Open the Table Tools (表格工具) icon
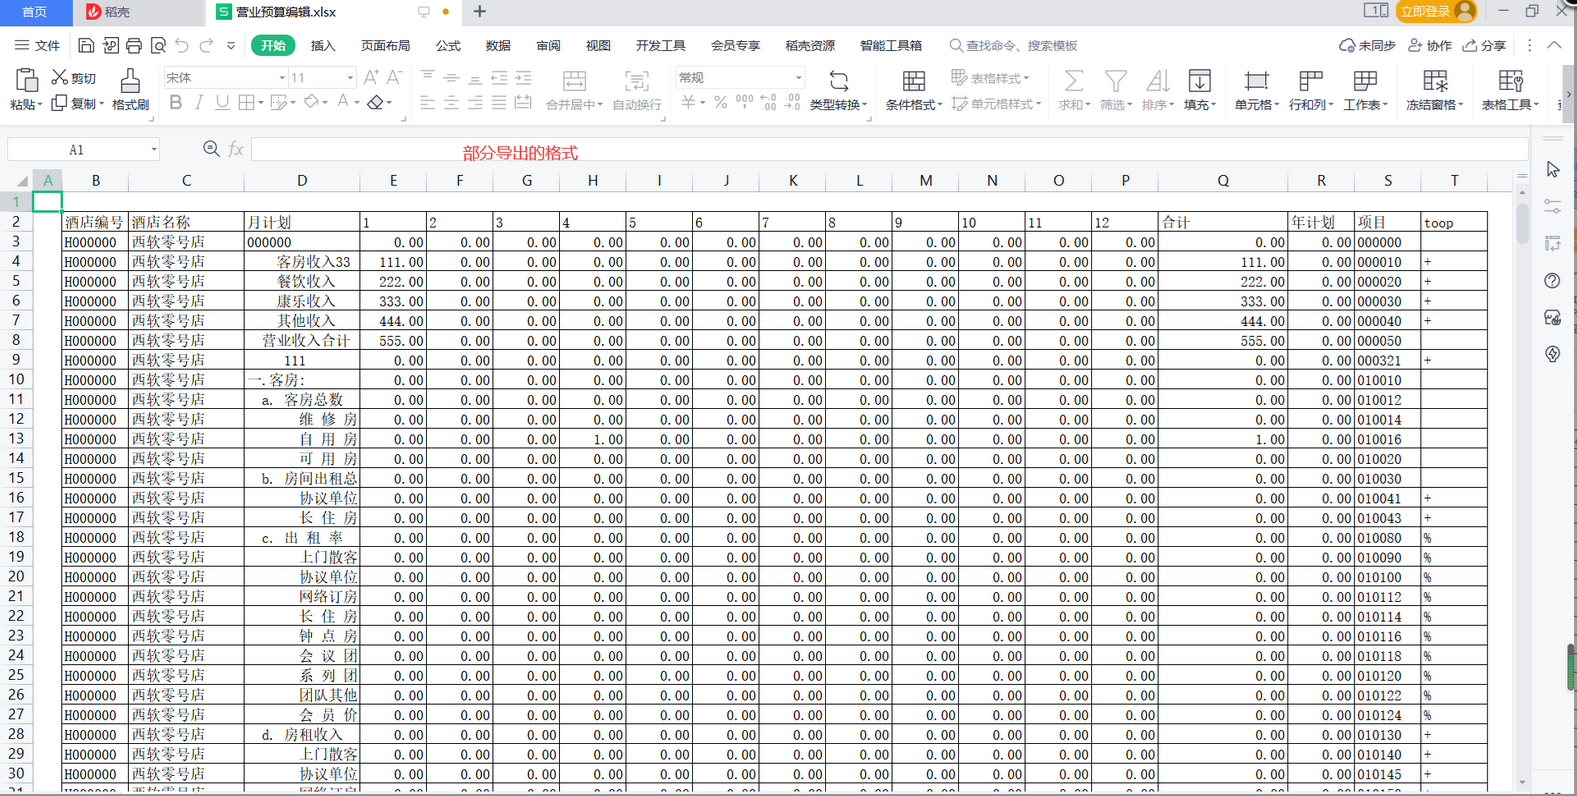This screenshot has width=1577, height=796. [1510, 80]
